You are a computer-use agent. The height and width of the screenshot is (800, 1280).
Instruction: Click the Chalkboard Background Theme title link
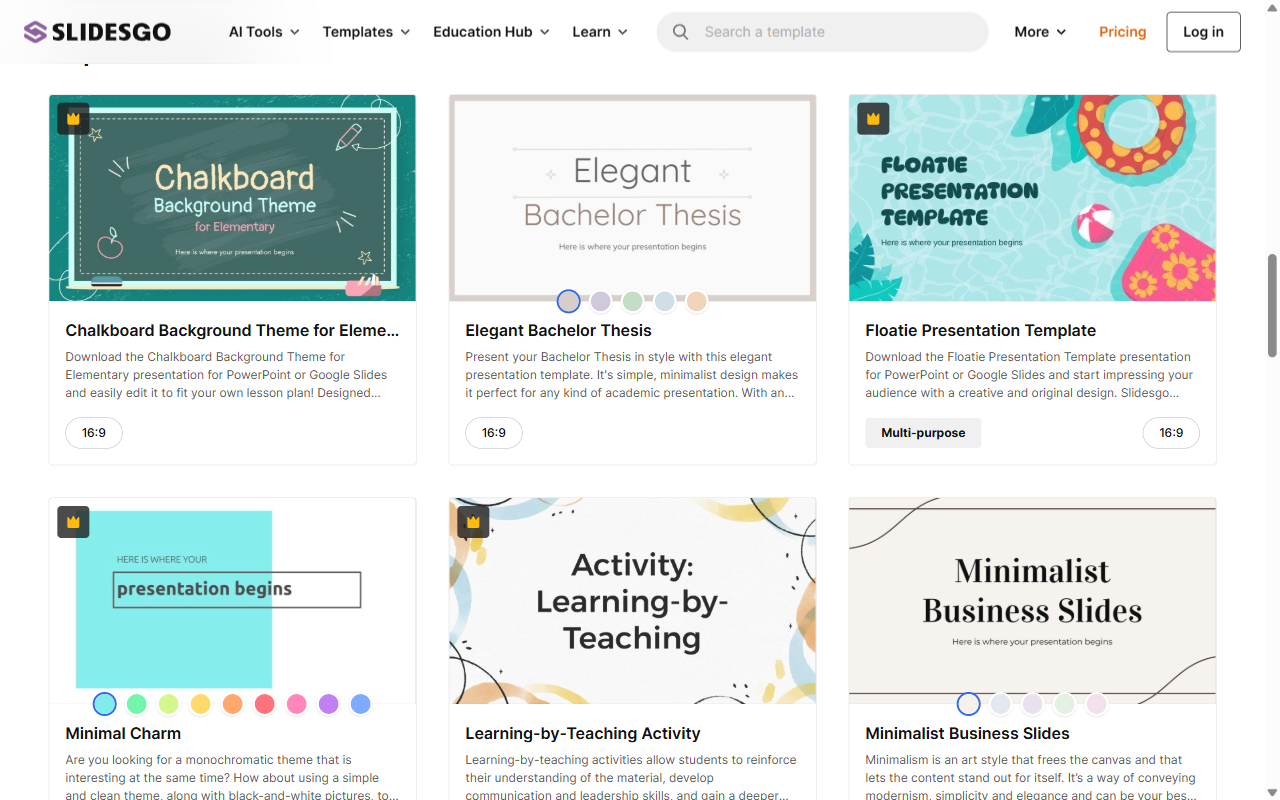pos(232,330)
